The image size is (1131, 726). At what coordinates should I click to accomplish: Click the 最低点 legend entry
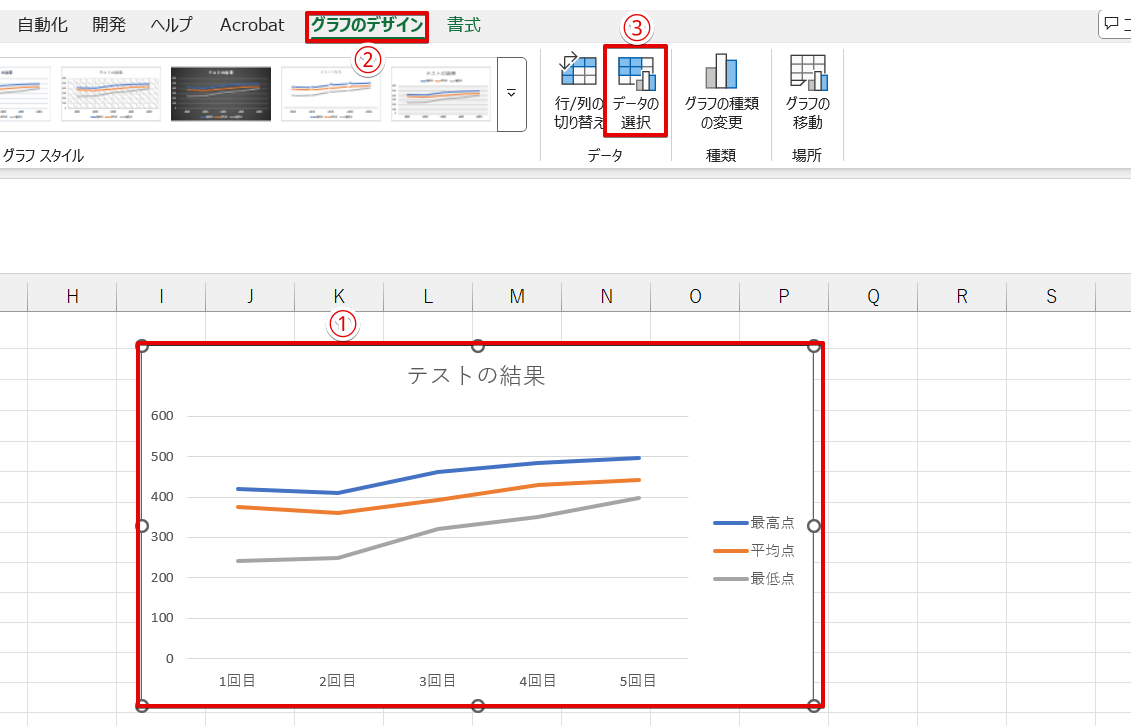tap(771, 578)
